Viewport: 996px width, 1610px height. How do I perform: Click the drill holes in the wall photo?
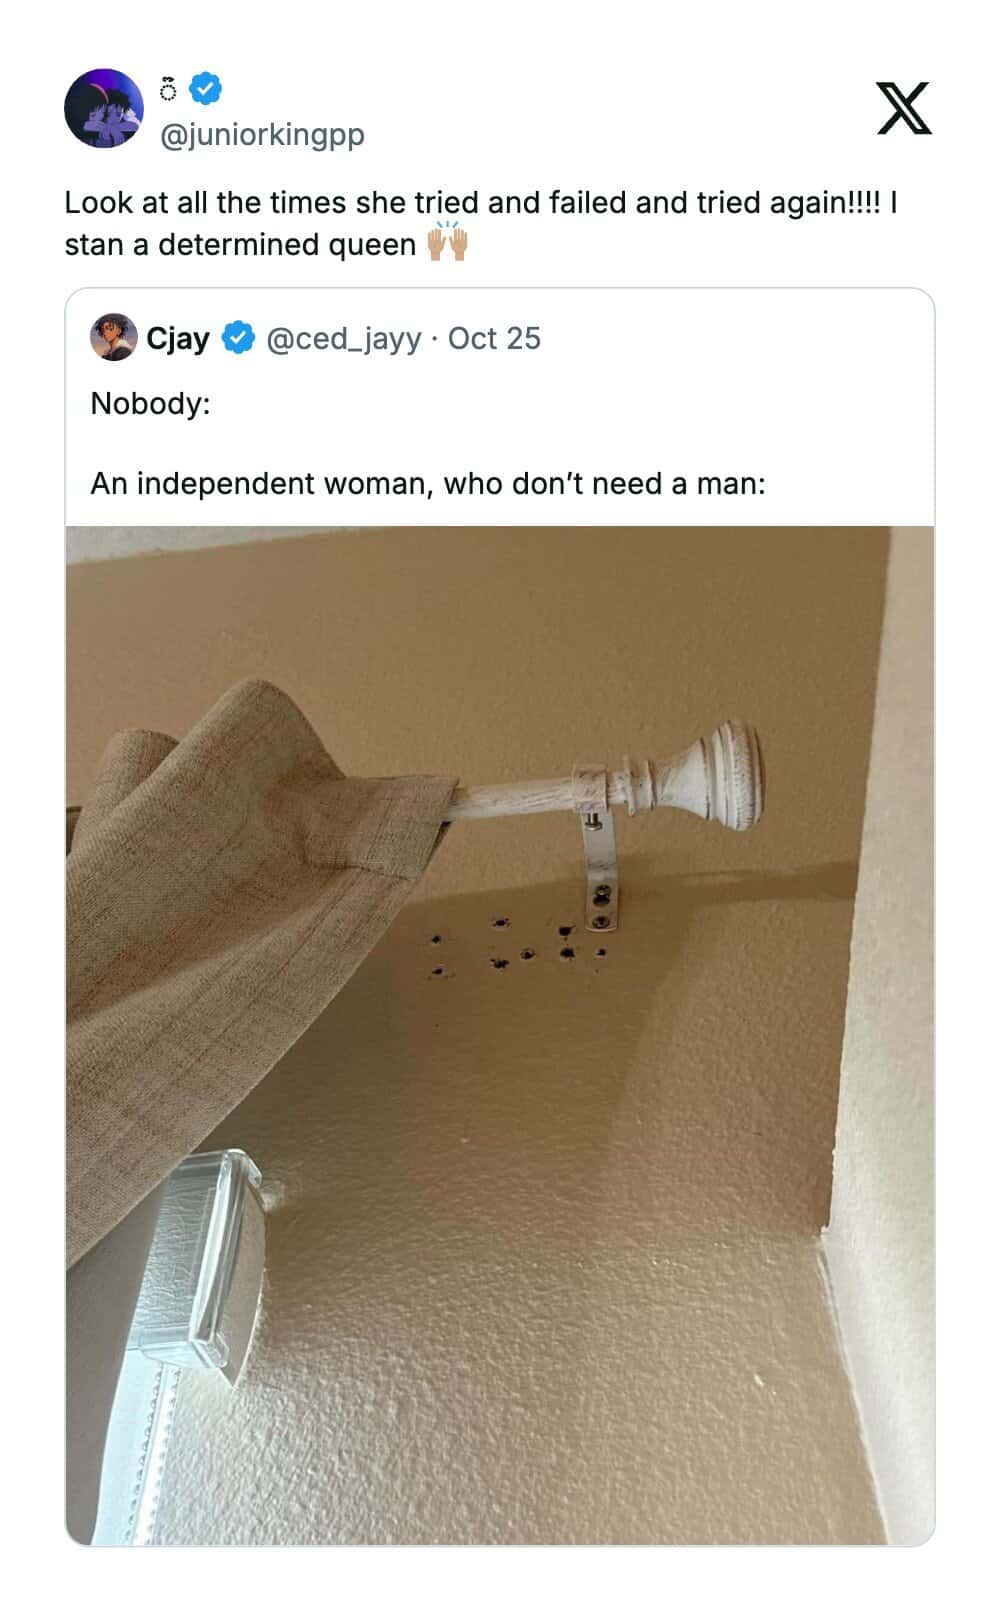[x=518, y=946]
